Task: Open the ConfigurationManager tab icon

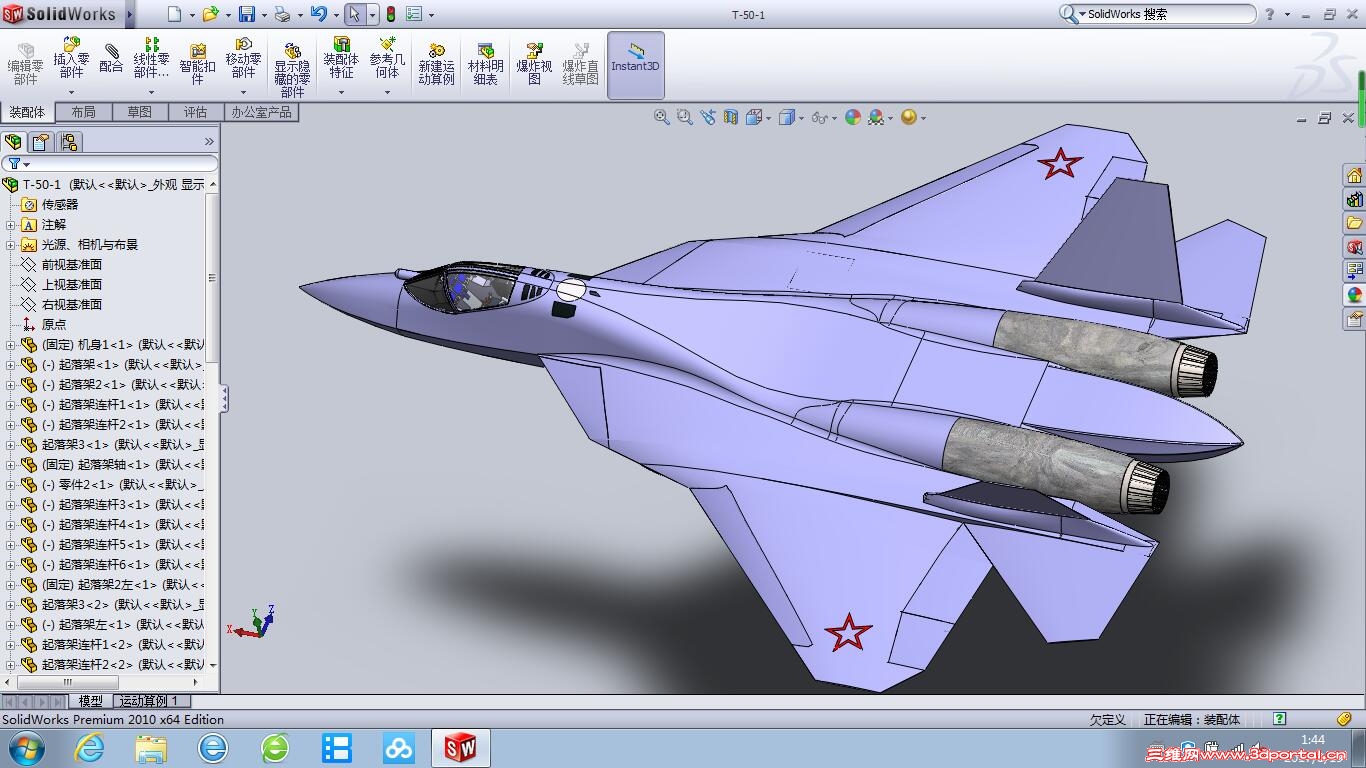Action: [x=69, y=141]
